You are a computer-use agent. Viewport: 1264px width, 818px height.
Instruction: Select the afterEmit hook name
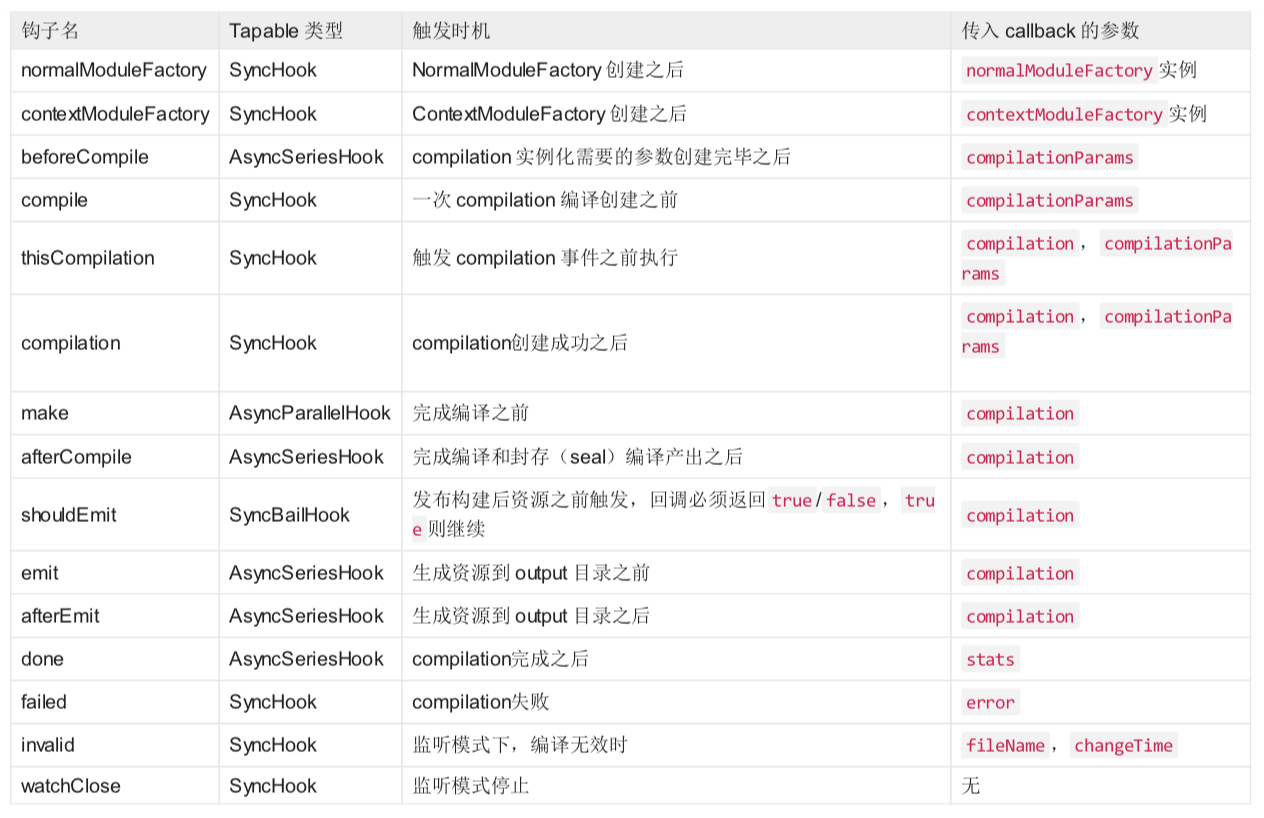pos(60,616)
